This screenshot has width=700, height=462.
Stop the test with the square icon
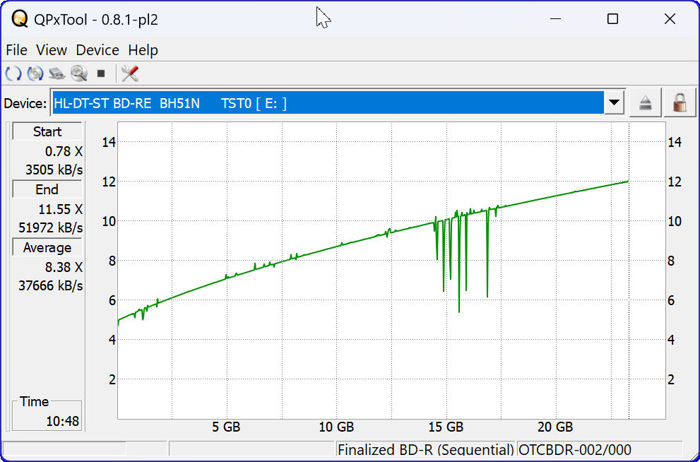point(101,74)
